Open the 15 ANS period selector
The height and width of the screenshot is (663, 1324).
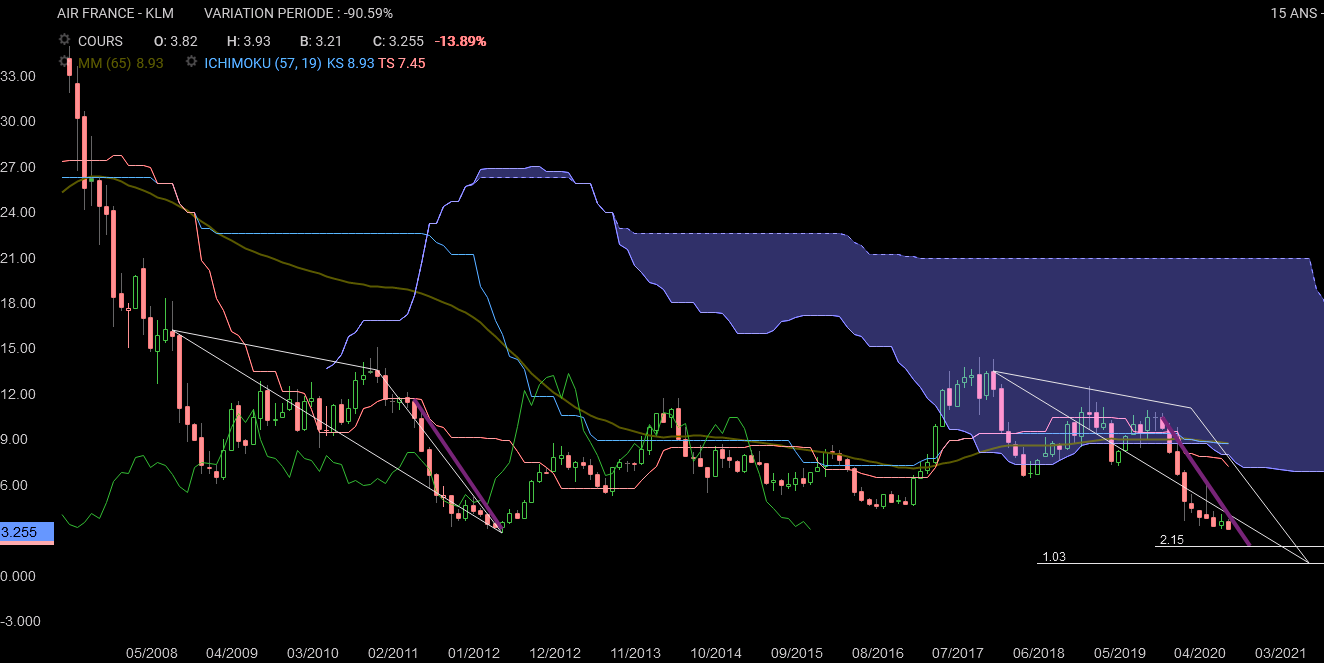point(1296,13)
